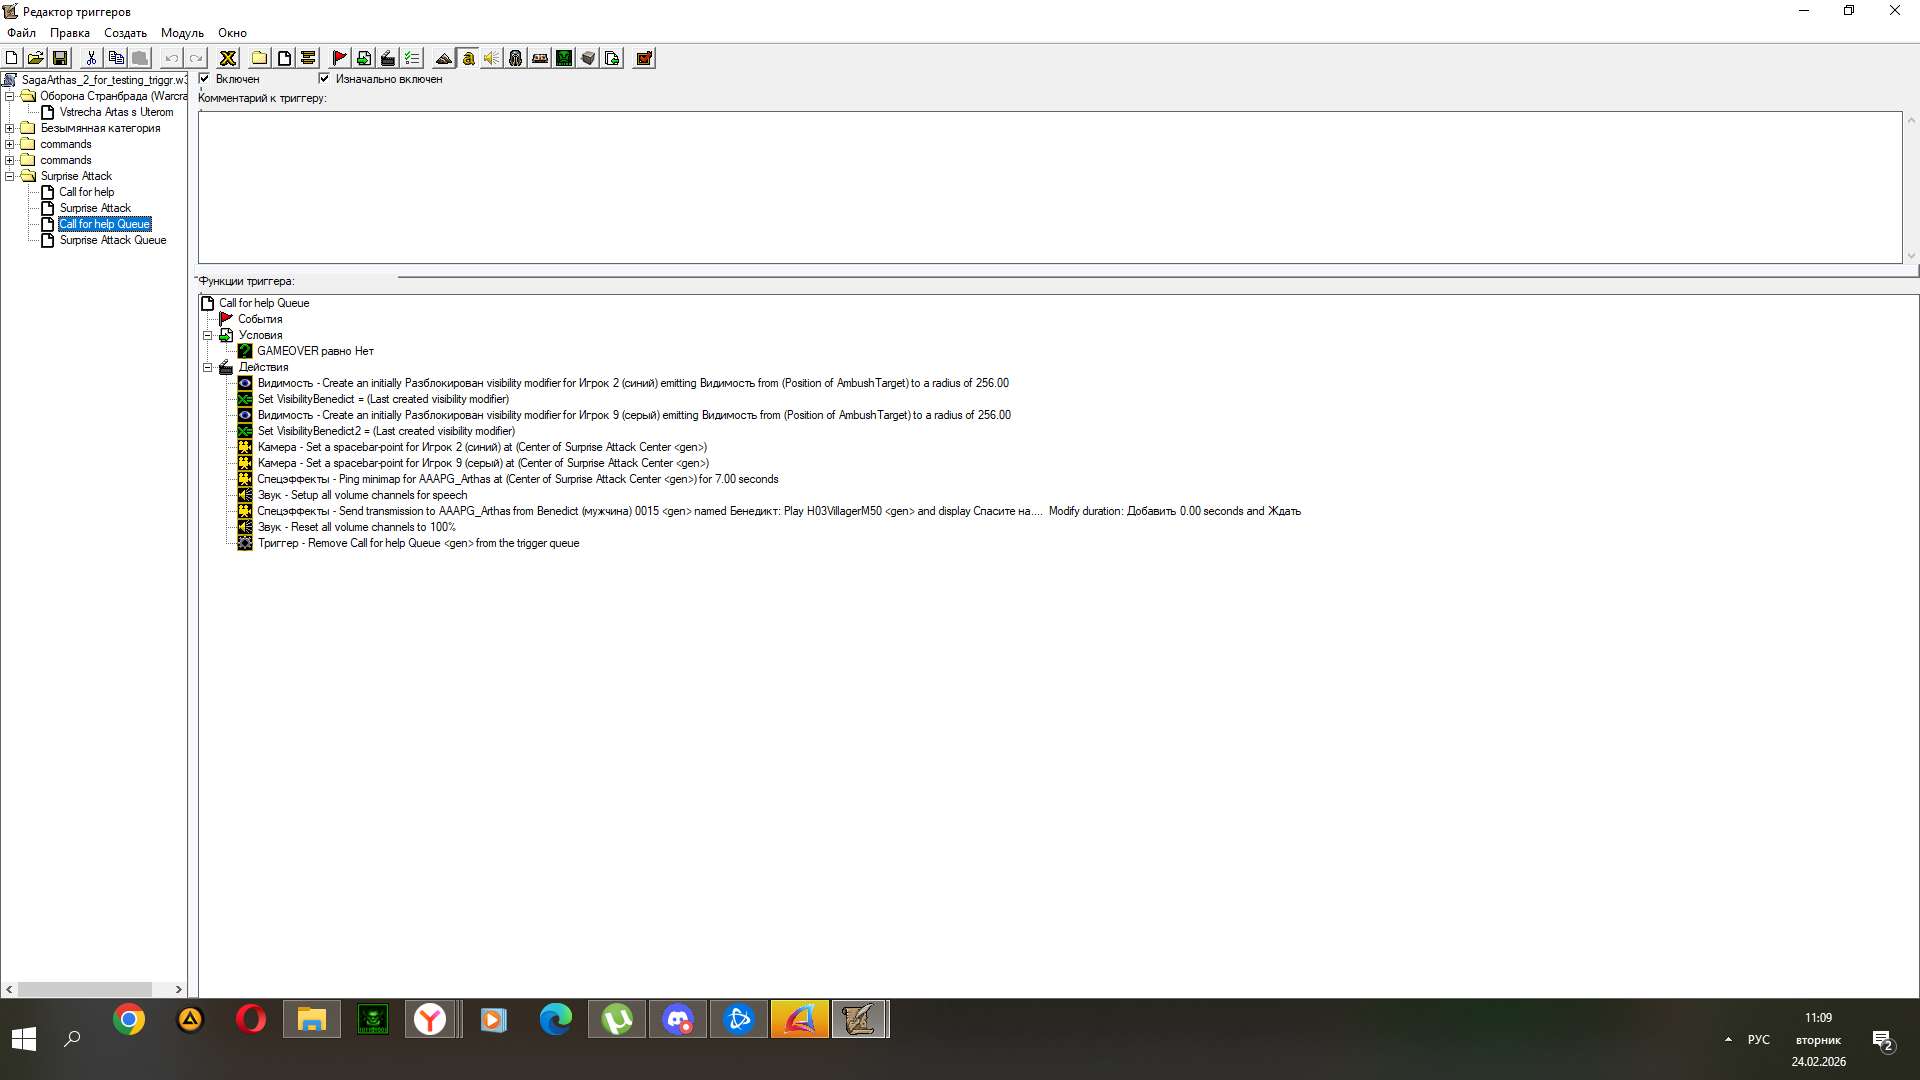The height and width of the screenshot is (1080, 1920).
Task: Add new action clapperboard icon
Action: (x=388, y=58)
